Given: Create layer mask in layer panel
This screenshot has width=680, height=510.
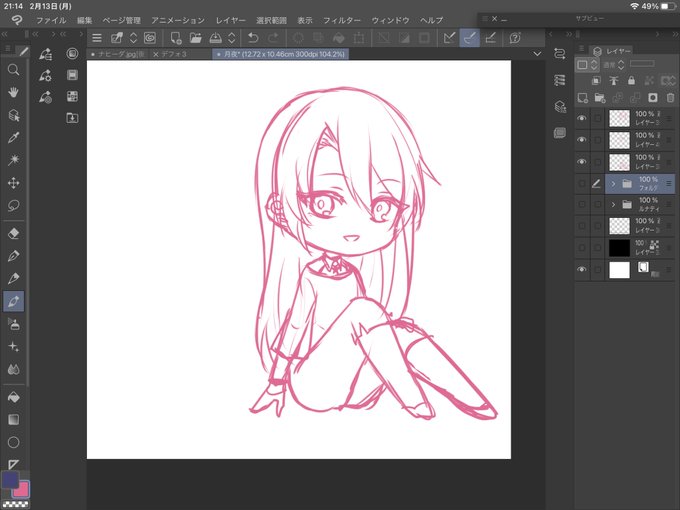Looking at the screenshot, I should coord(653,98).
